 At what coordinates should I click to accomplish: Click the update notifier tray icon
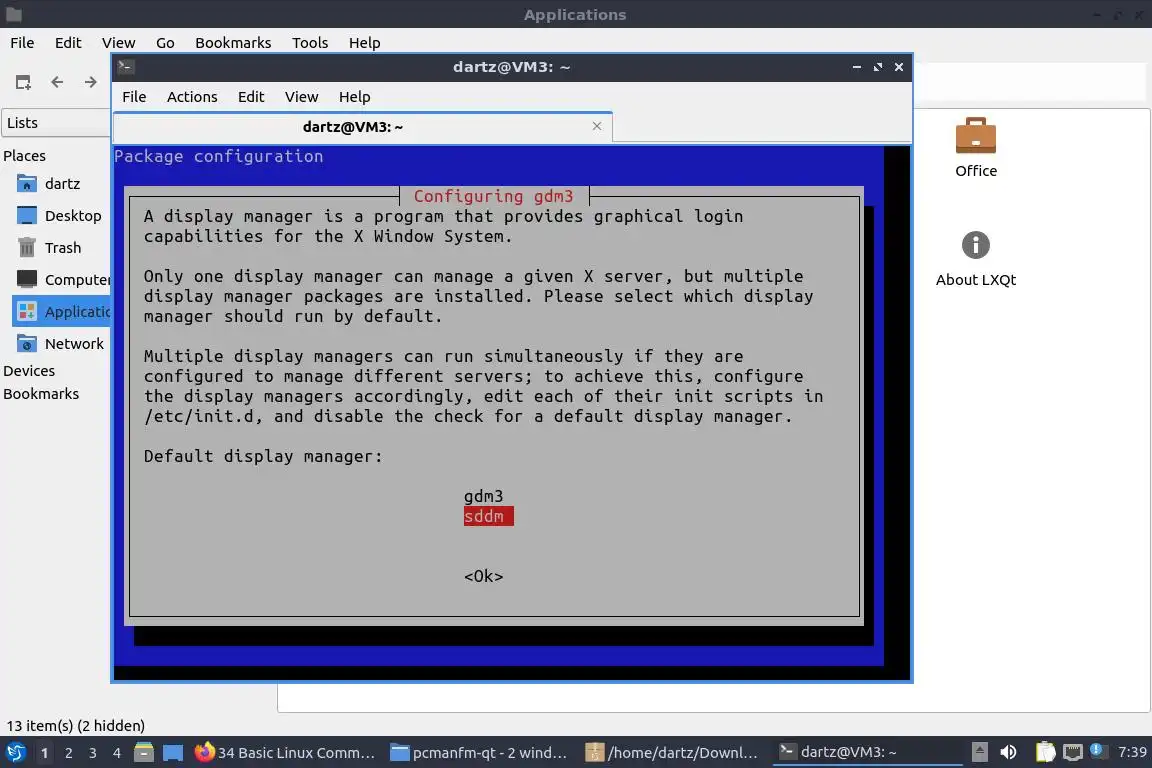[x=1098, y=750]
